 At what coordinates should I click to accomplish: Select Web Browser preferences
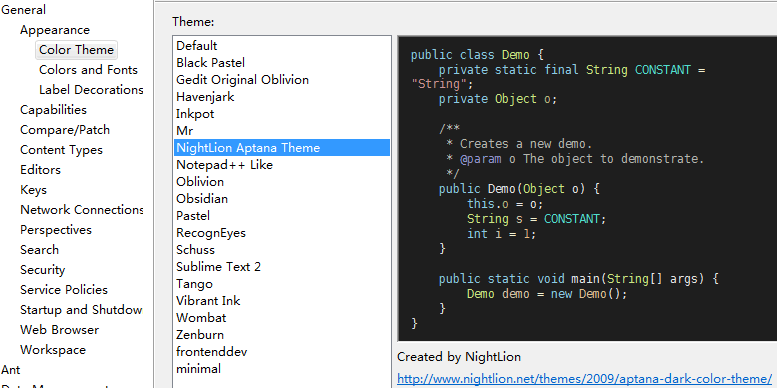tap(59, 330)
